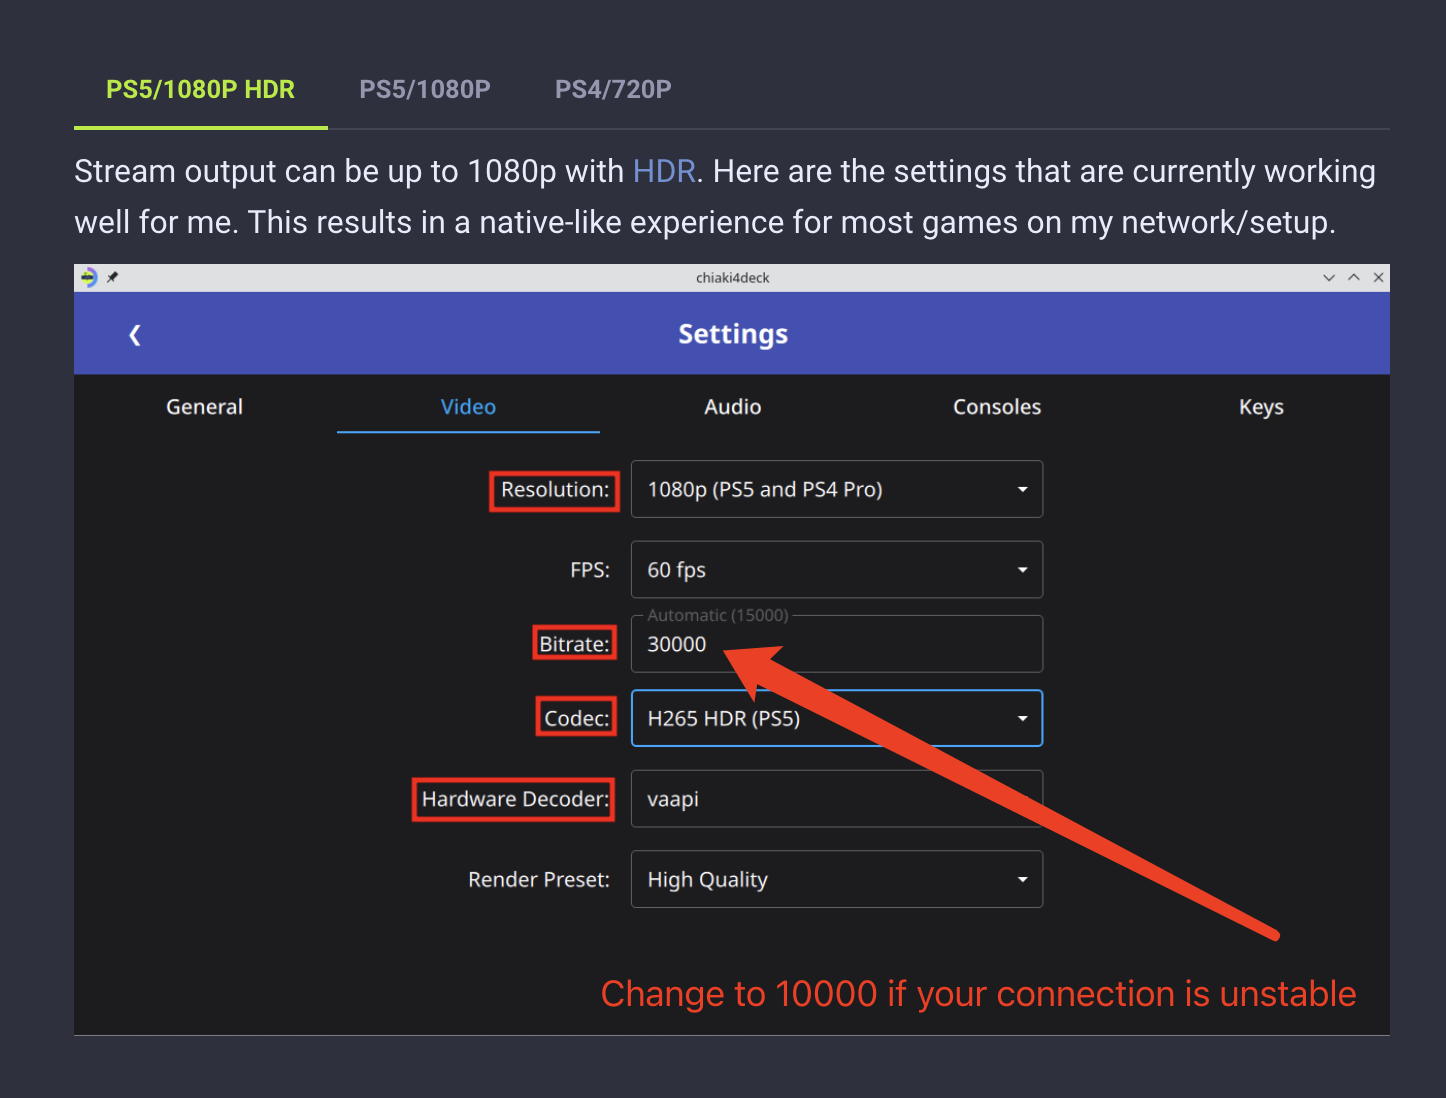Screen dimensions: 1446x1098
Task: Open the Audio settings tab
Action: click(733, 407)
